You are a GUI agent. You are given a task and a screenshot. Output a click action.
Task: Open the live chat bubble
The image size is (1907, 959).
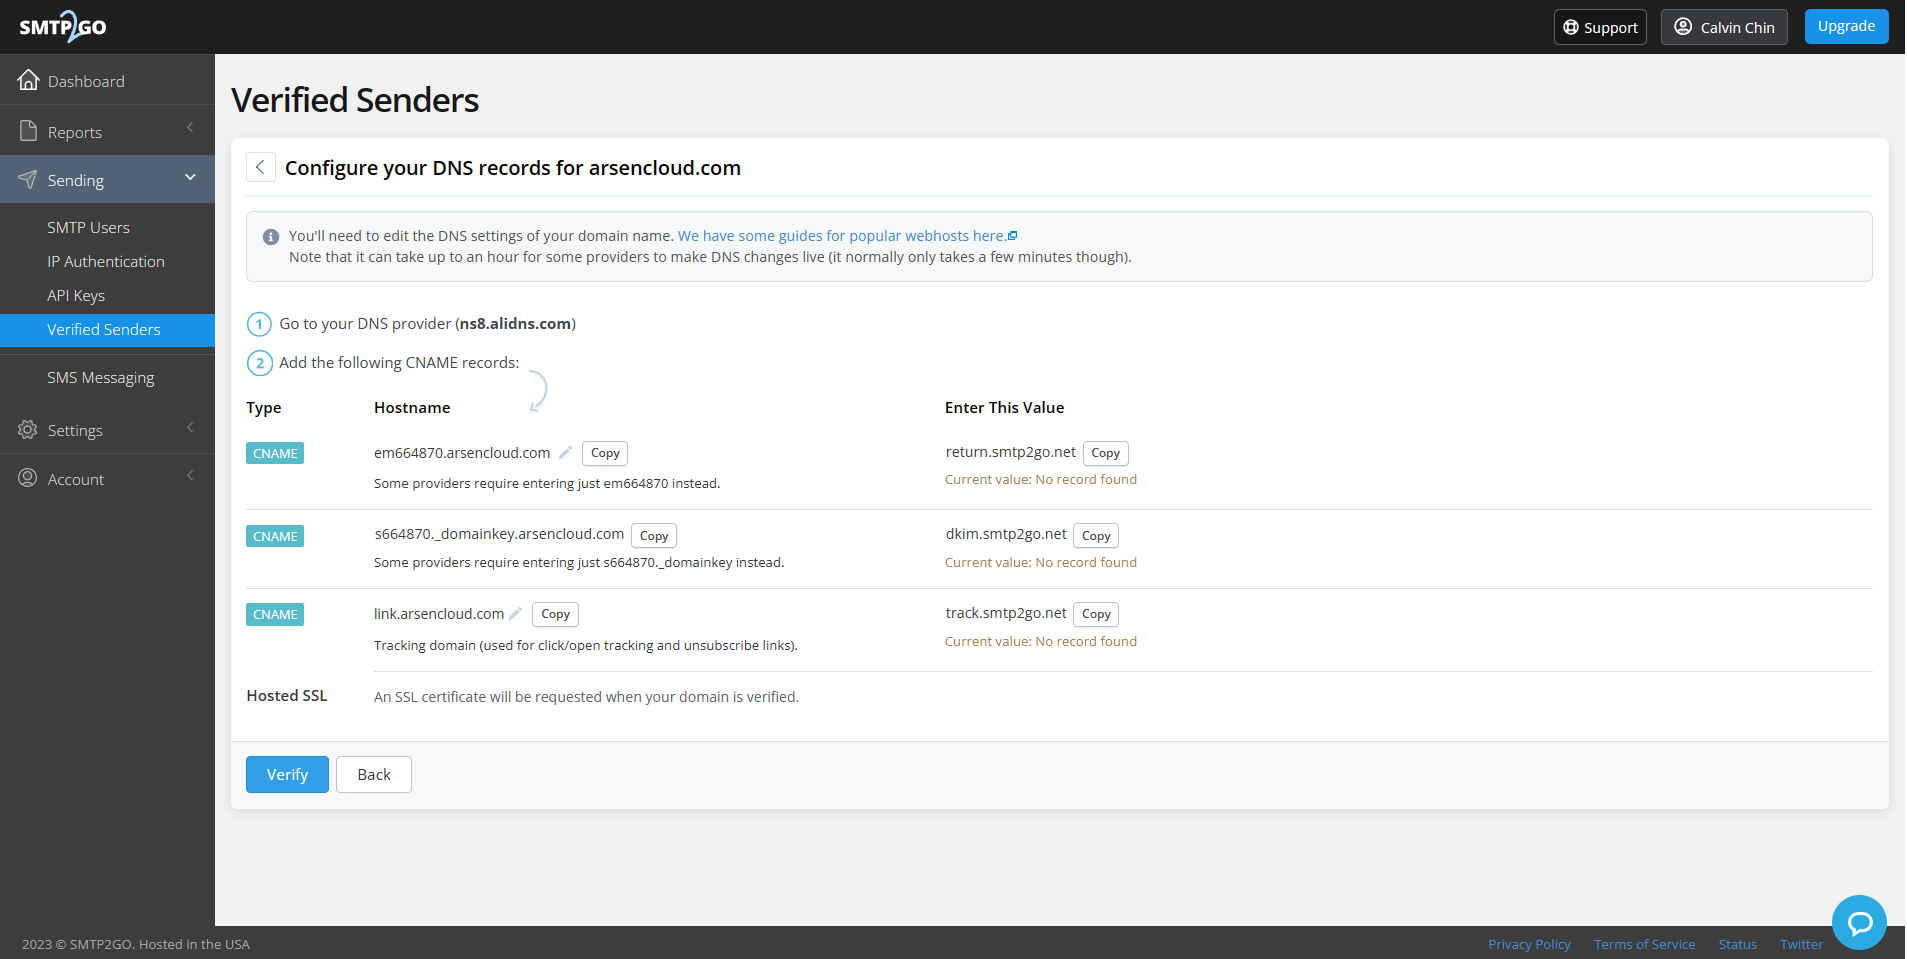(1859, 922)
